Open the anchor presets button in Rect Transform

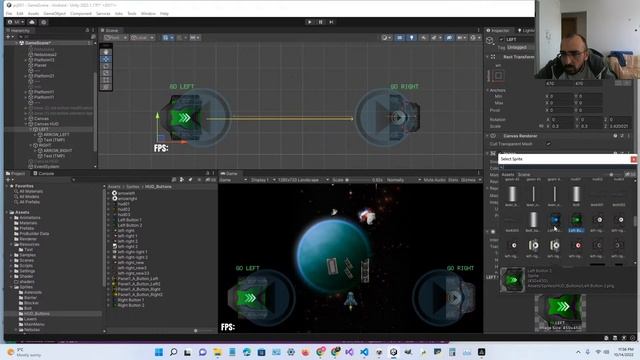(498, 76)
